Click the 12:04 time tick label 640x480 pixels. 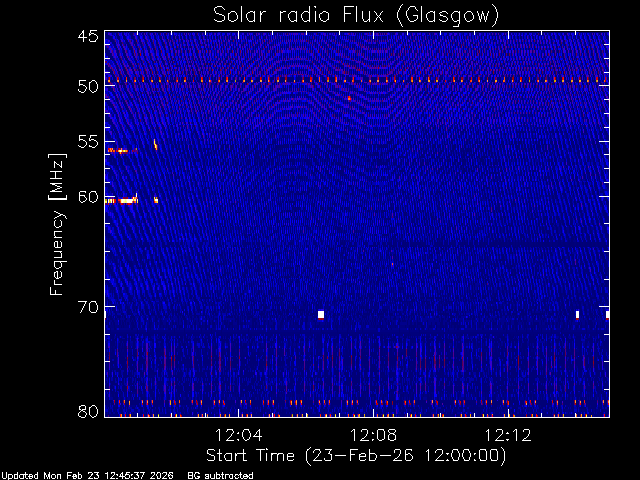239,435
